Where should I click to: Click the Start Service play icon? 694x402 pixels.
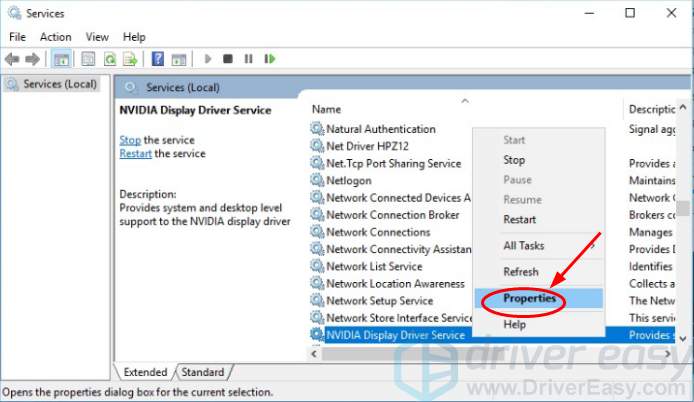coord(208,59)
